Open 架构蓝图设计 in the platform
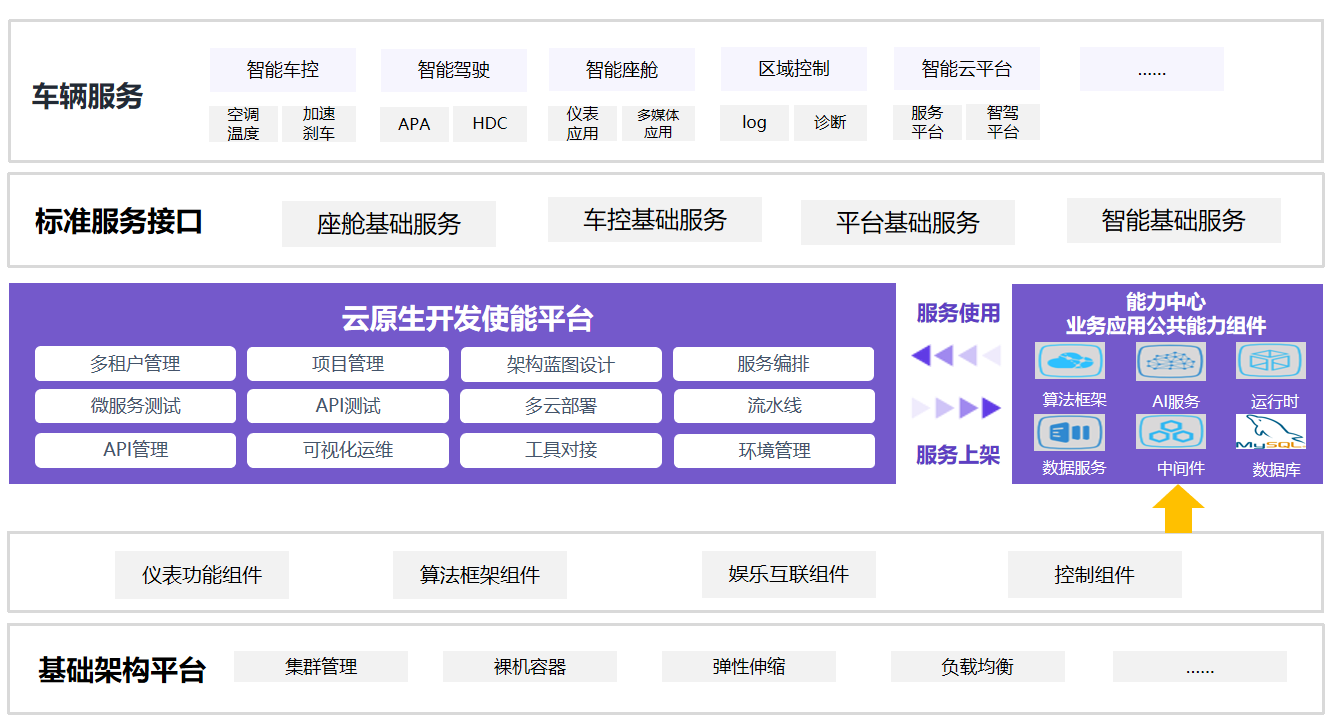 pos(560,365)
